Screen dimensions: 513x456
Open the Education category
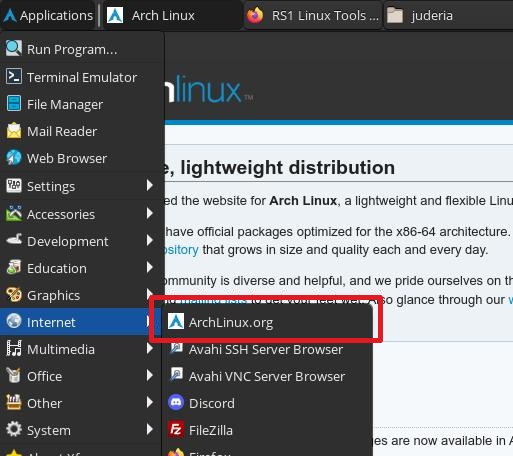pyautogui.click(x=80, y=268)
